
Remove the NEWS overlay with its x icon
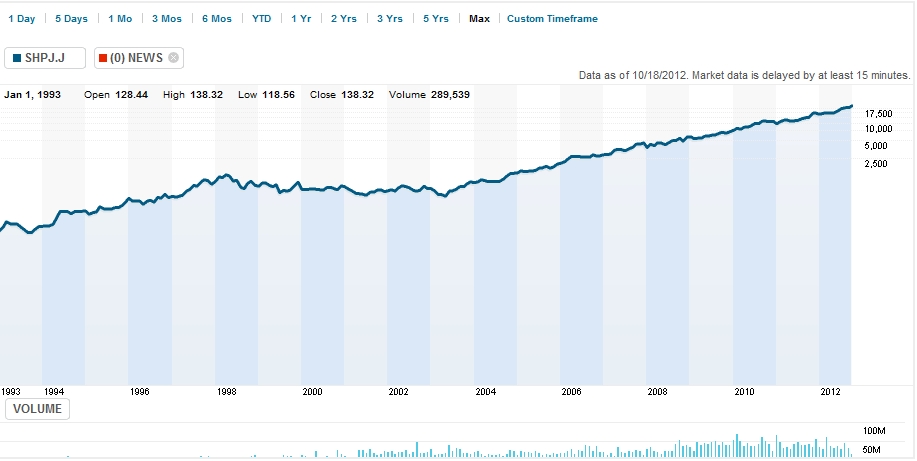click(x=174, y=58)
